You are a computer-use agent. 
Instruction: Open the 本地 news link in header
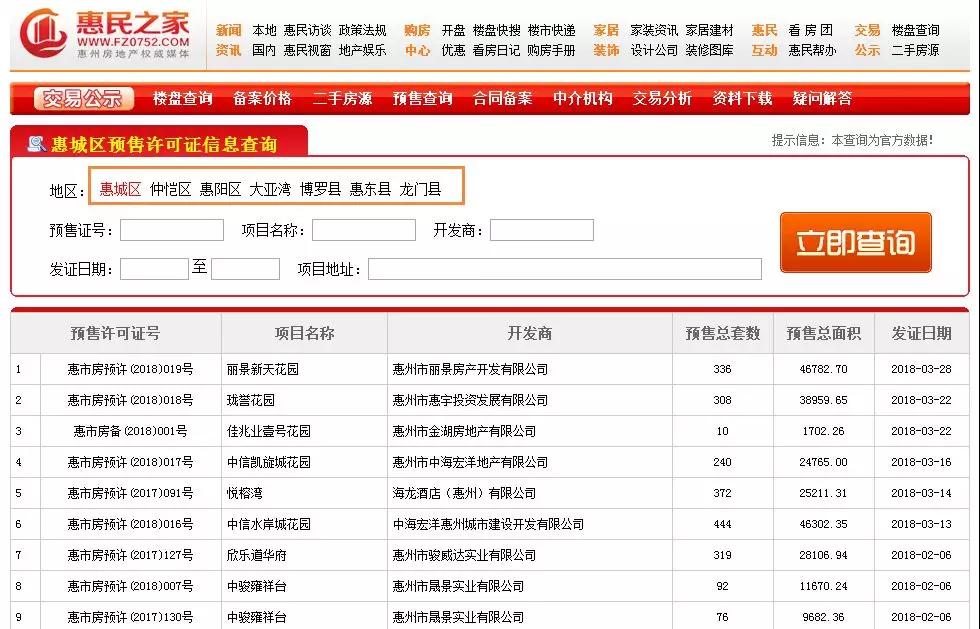click(264, 30)
